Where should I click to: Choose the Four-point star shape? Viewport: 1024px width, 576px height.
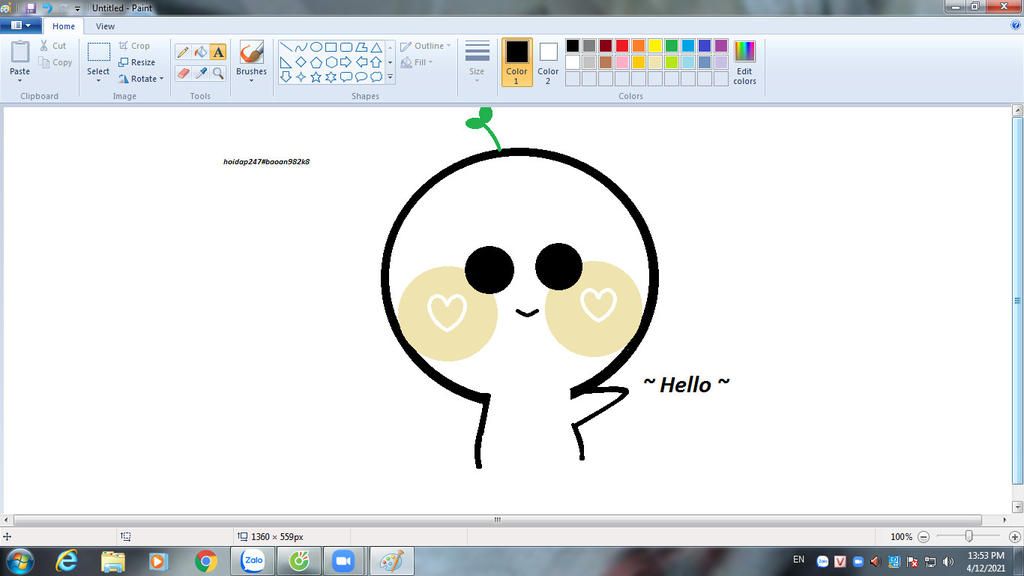(301, 77)
